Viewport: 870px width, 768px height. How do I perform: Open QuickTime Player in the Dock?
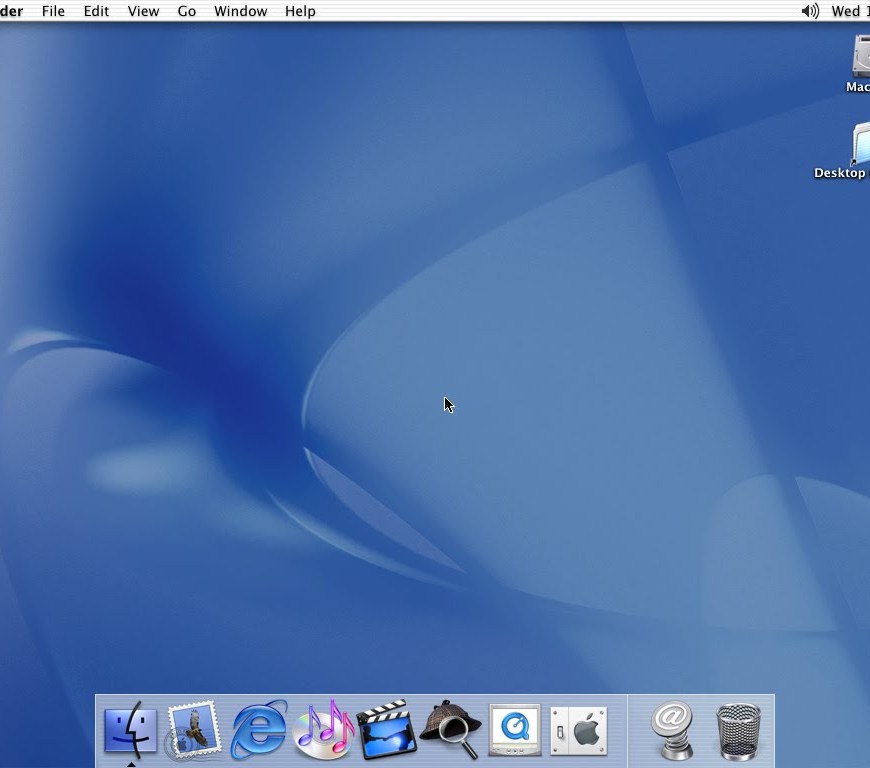(x=514, y=730)
